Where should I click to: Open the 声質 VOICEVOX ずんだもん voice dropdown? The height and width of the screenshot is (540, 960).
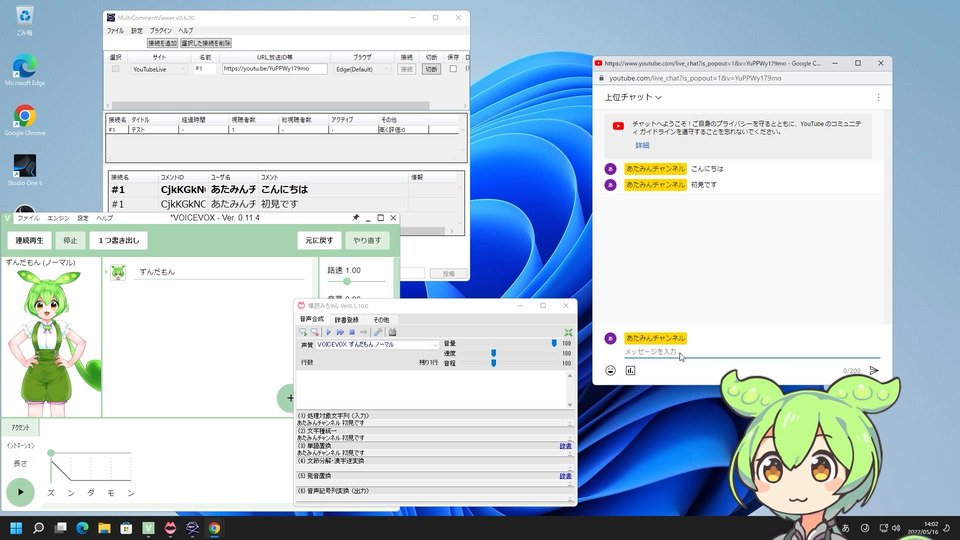tap(377, 345)
